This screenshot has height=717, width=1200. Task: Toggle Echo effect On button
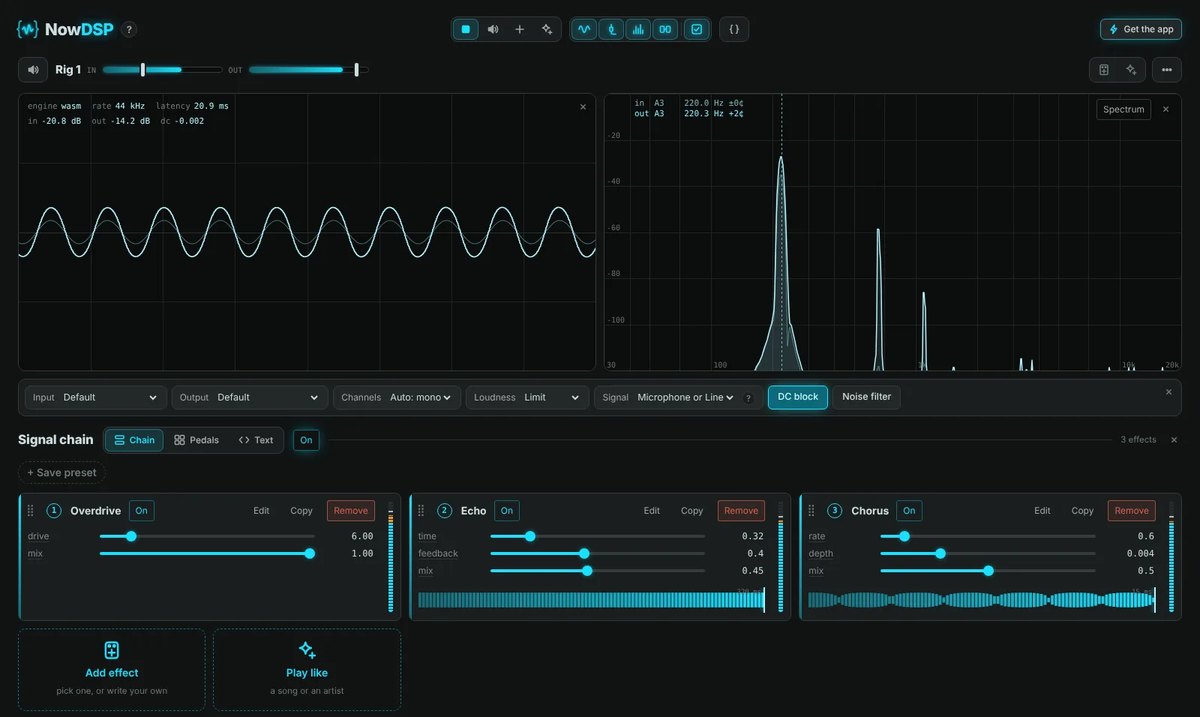pyautogui.click(x=507, y=511)
